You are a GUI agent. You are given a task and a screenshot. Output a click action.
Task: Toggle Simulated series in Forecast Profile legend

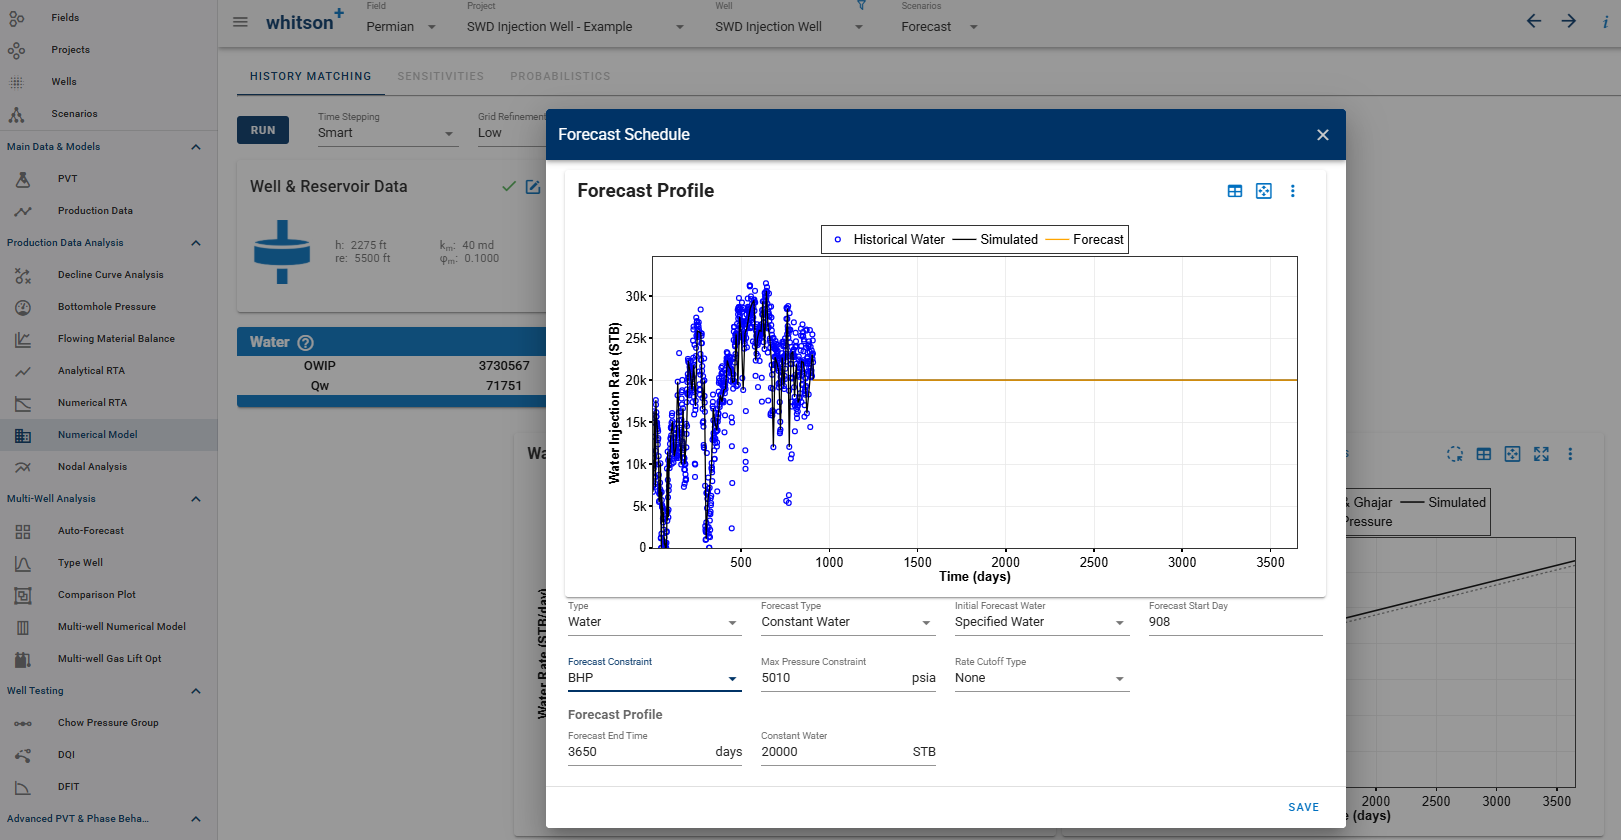(996, 240)
